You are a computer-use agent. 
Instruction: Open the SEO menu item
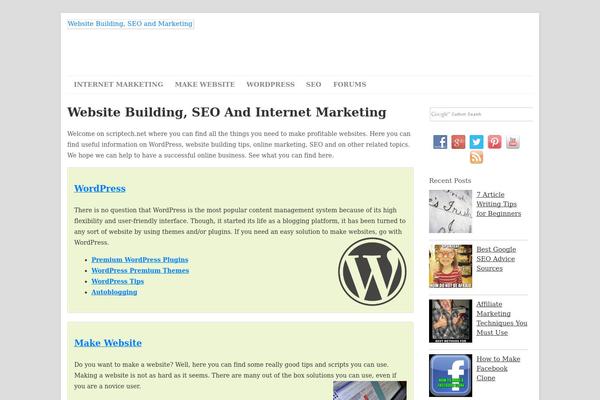click(x=313, y=84)
